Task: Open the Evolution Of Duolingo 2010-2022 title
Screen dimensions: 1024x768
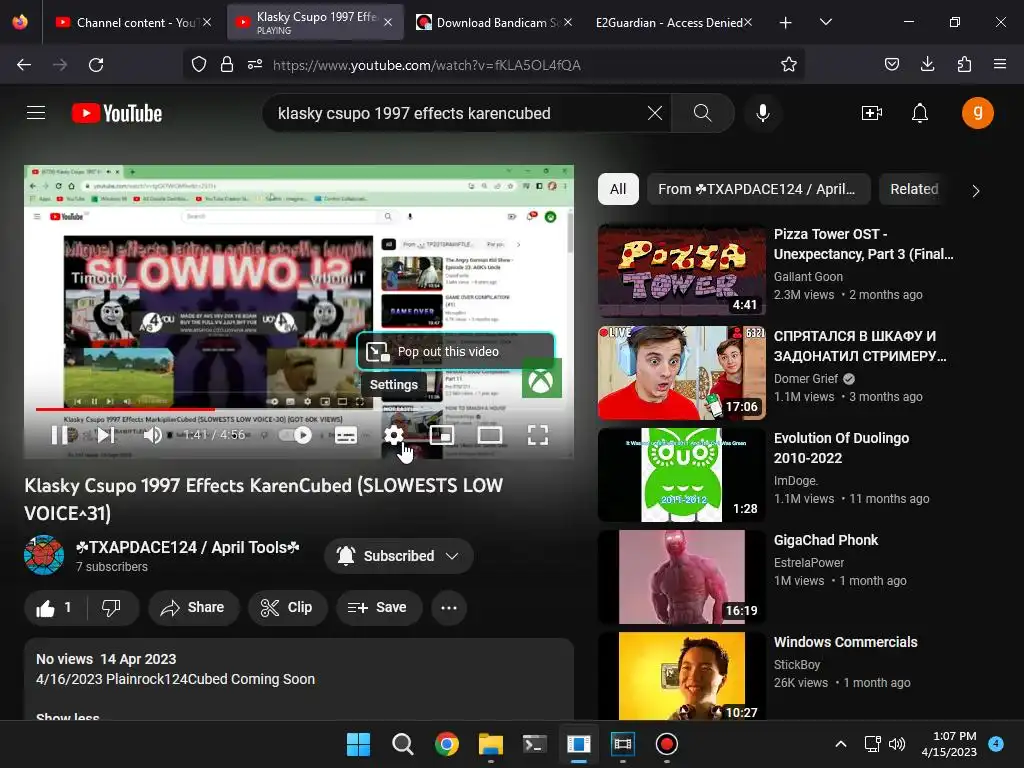Action: (x=841, y=448)
